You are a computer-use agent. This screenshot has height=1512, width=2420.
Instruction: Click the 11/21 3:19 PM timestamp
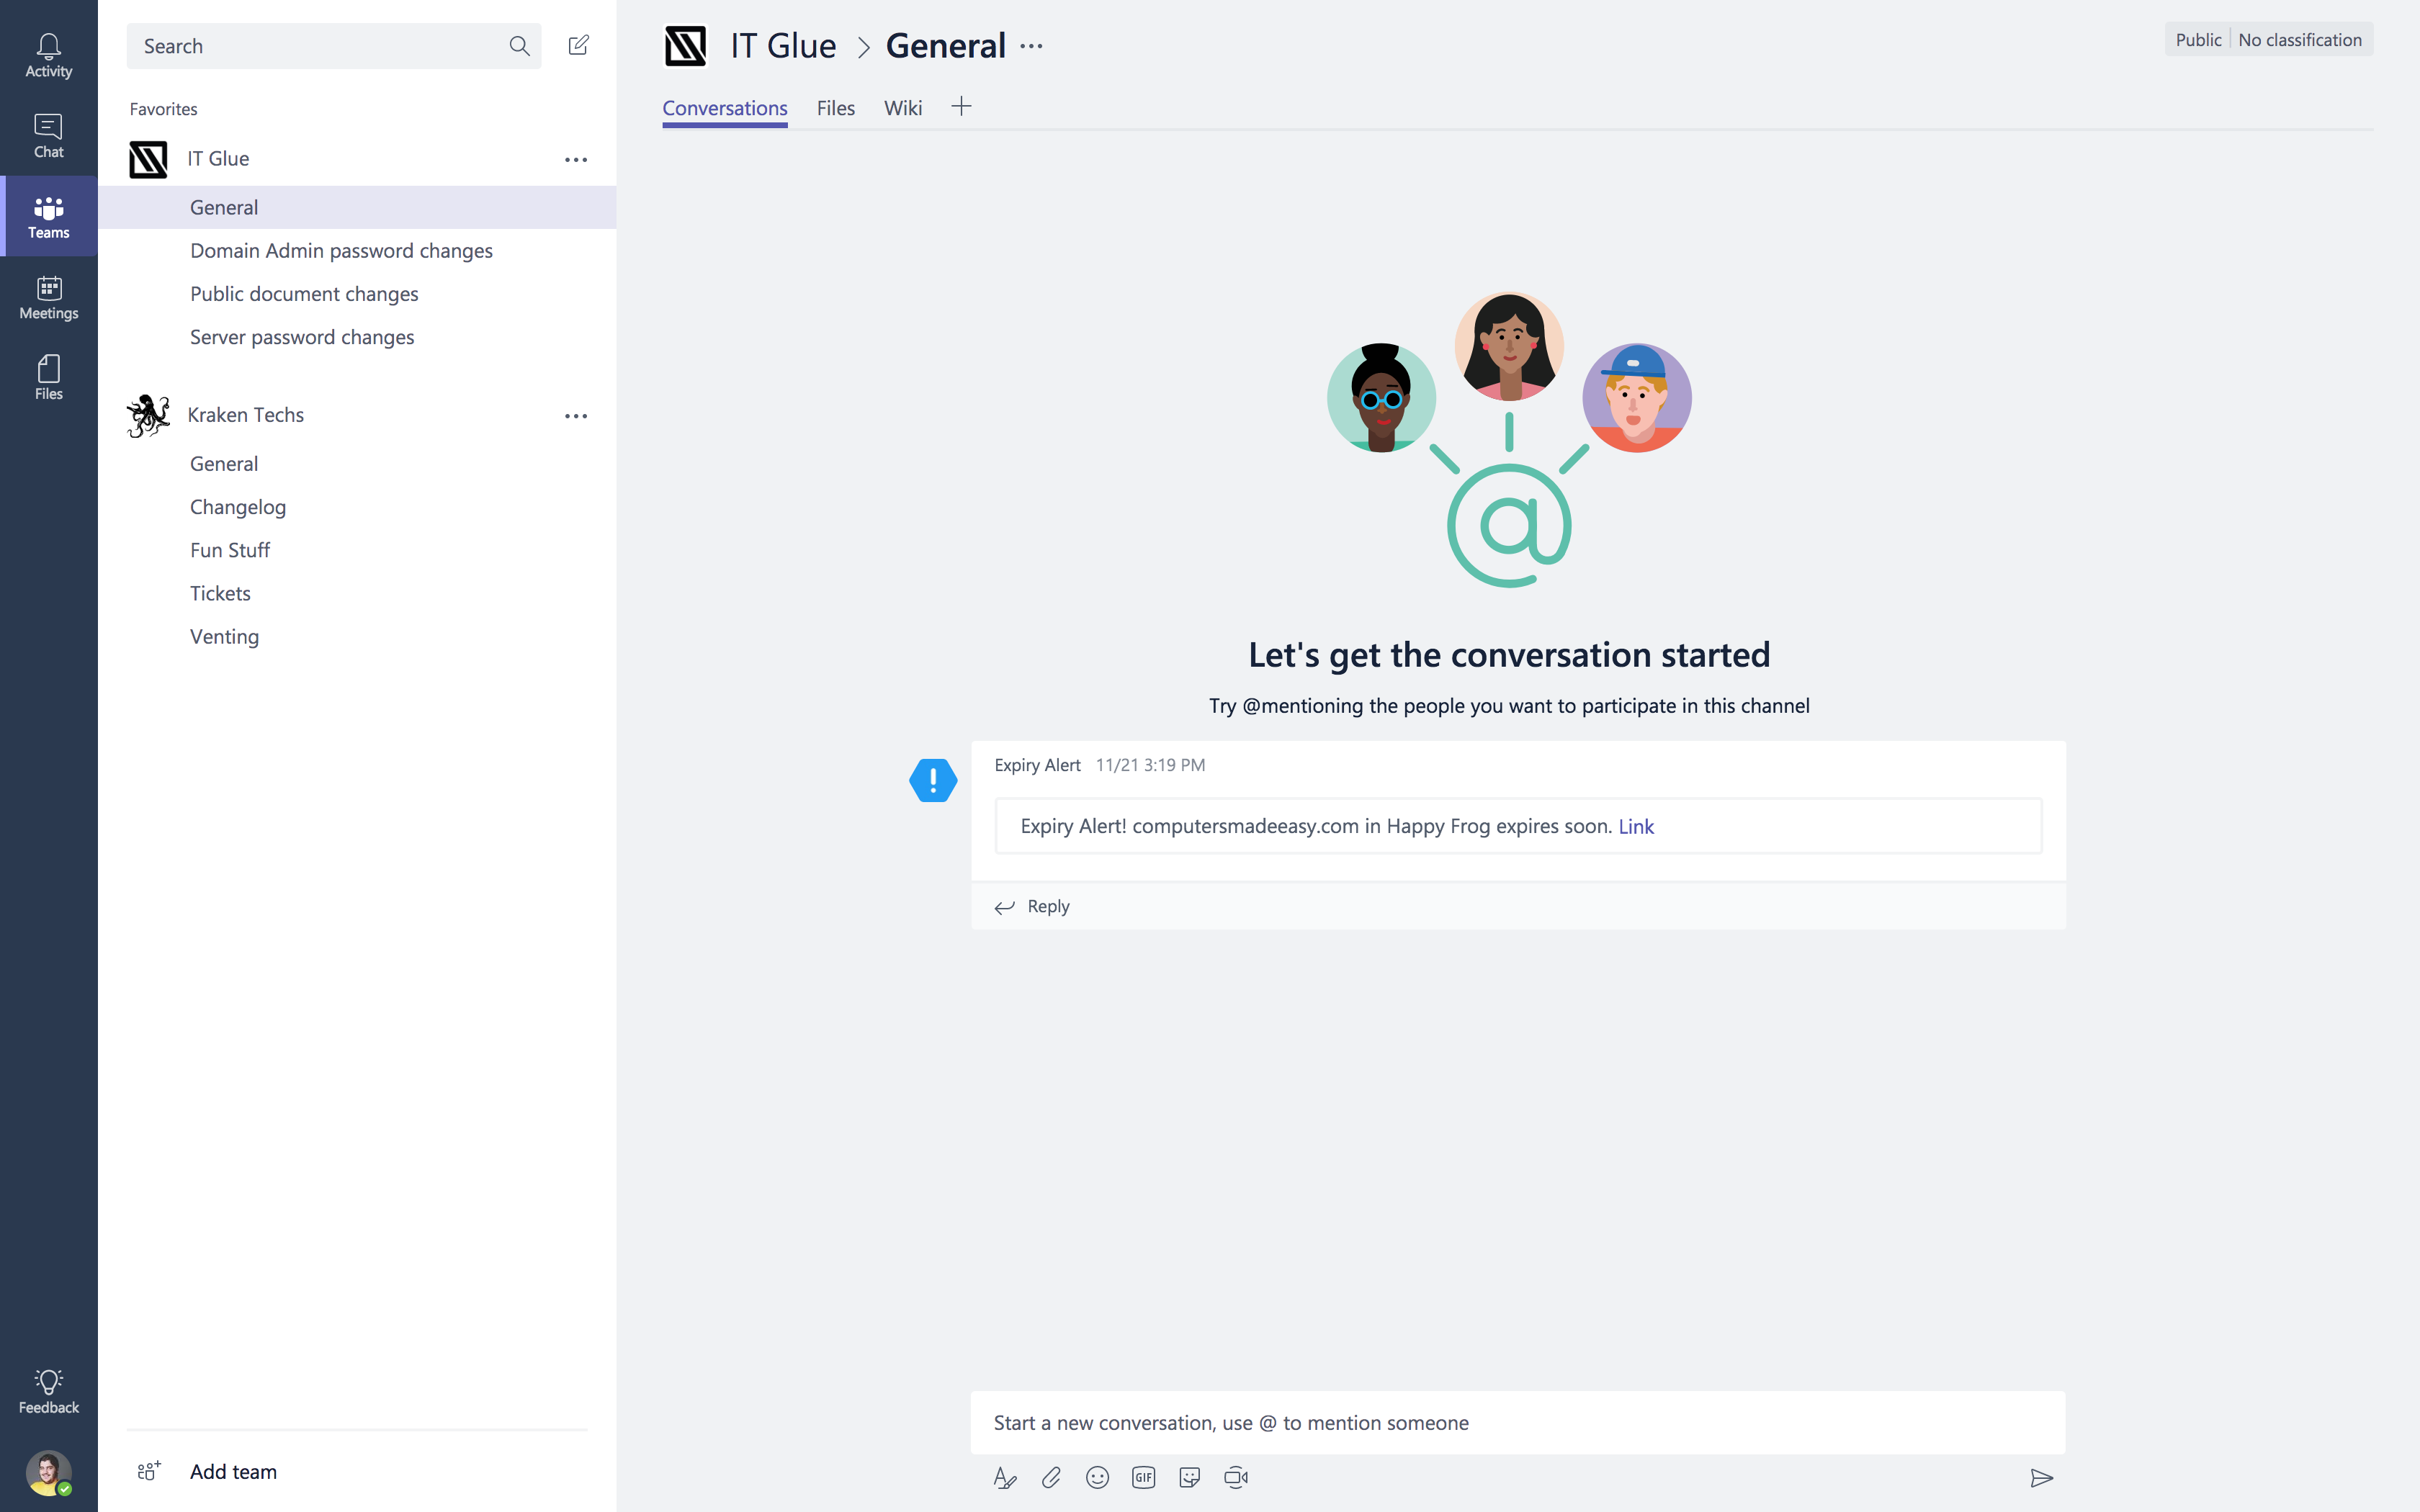click(x=1150, y=765)
